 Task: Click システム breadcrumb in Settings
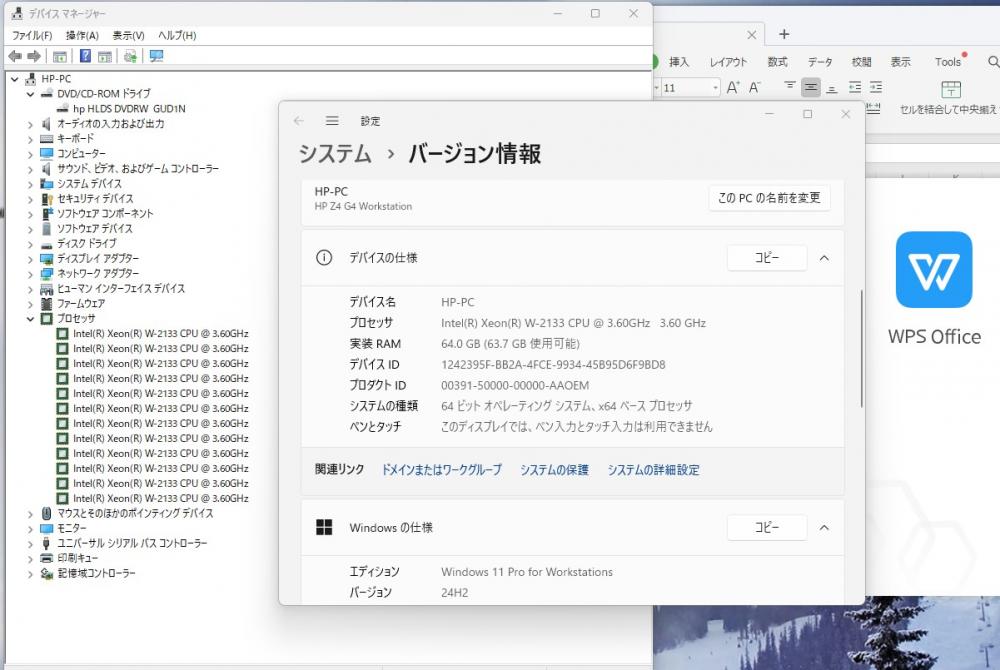335,154
